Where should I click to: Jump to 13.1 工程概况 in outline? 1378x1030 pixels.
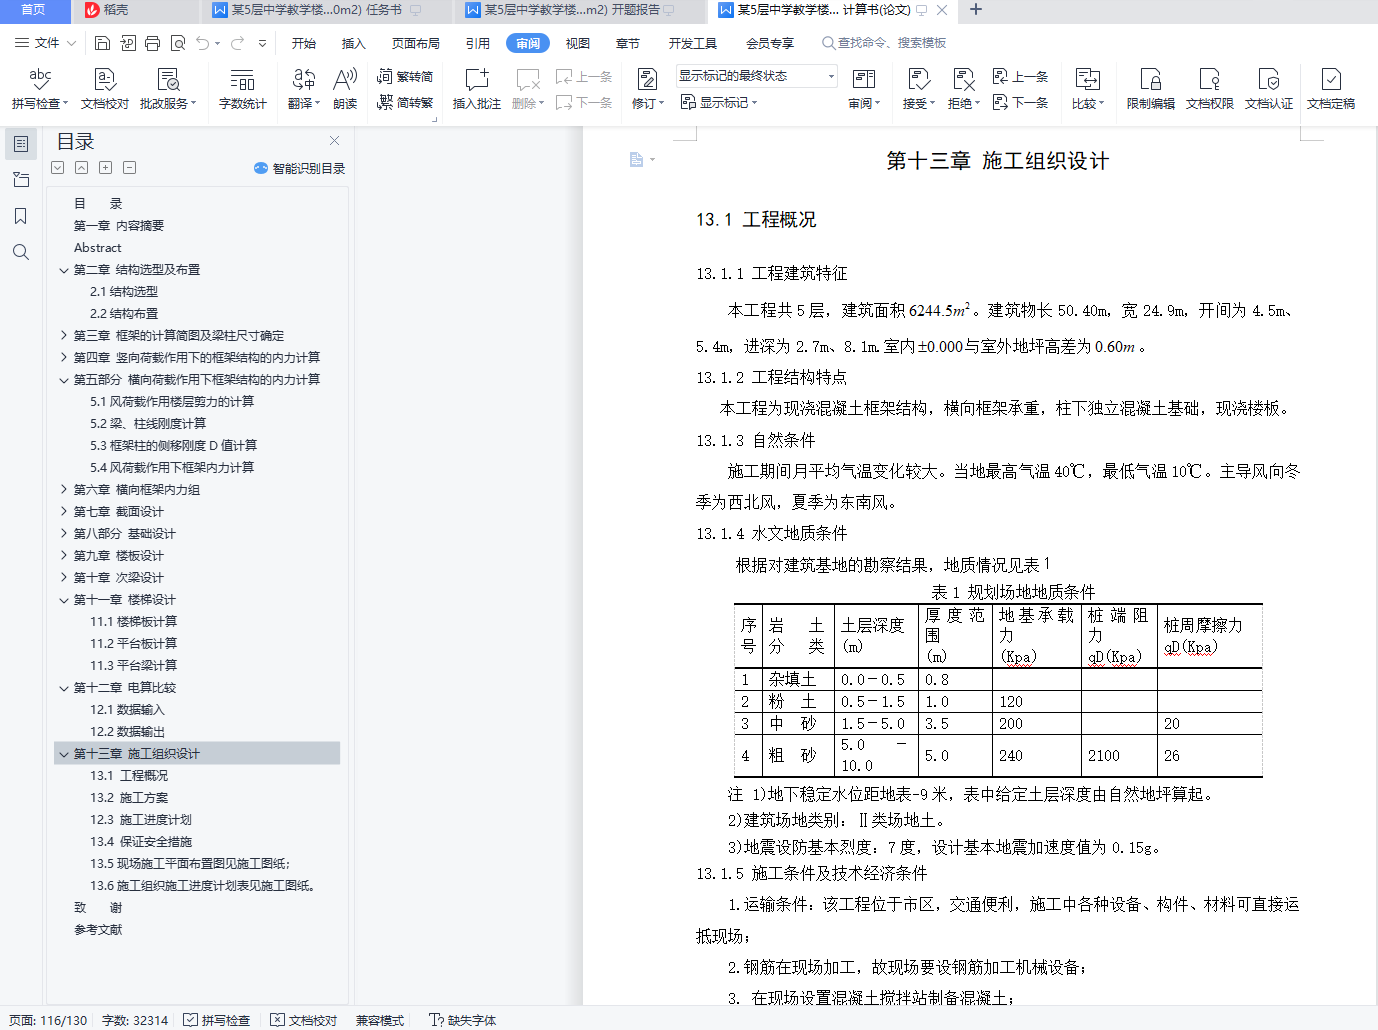coord(129,776)
